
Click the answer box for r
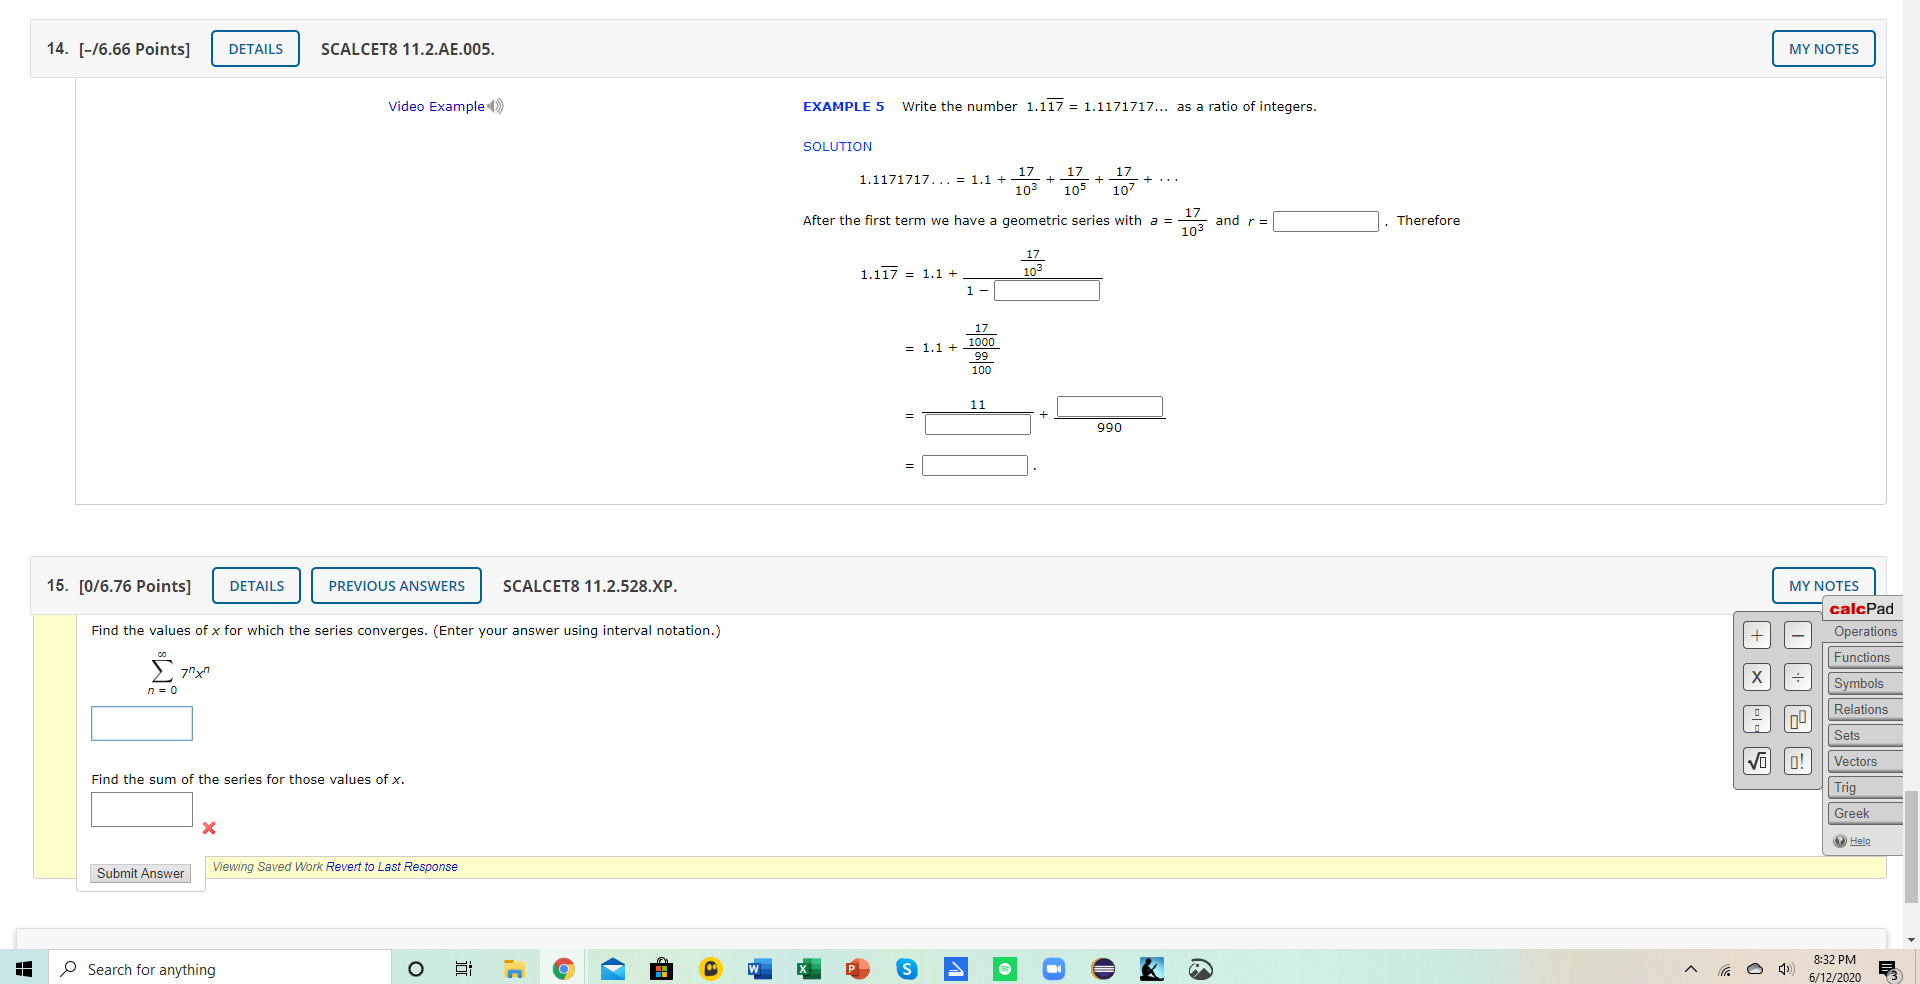click(1326, 221)
